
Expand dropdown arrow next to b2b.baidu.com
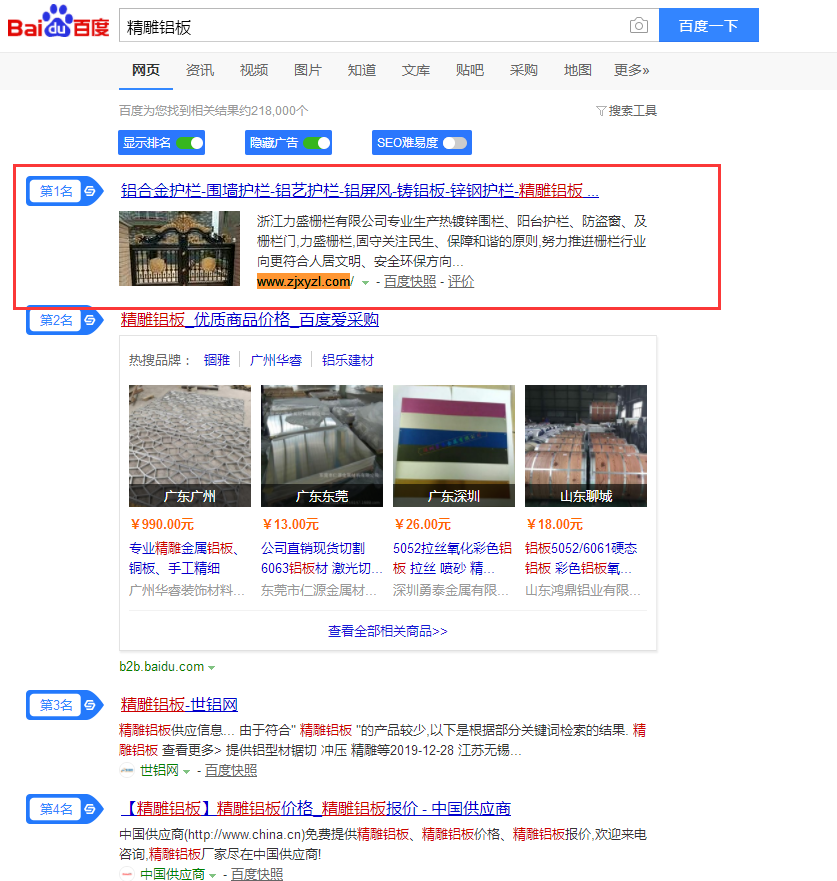tap(212, 667)
